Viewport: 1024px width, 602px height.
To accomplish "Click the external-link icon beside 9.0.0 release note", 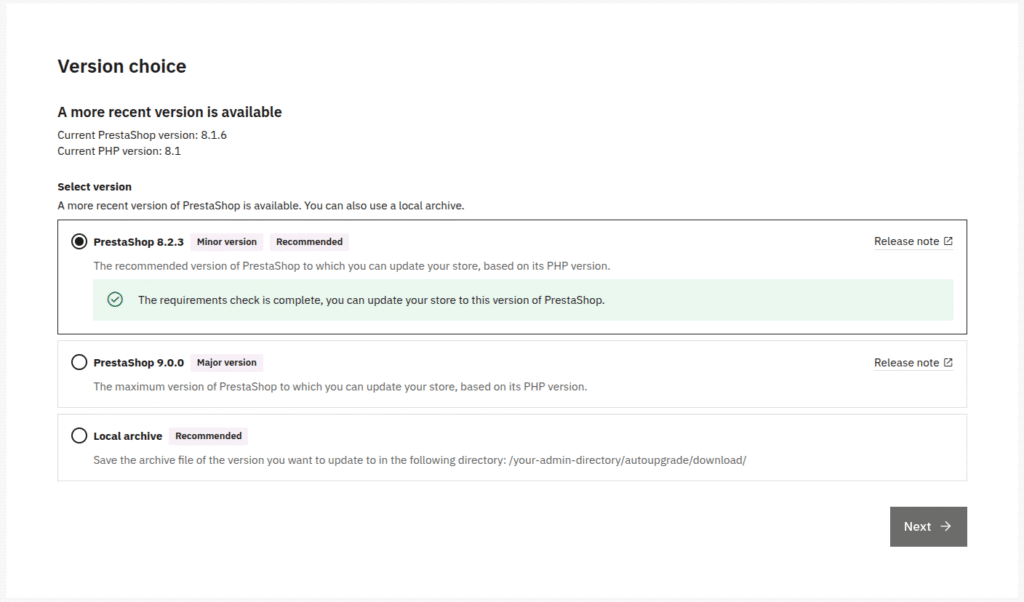I will (948, 362).
